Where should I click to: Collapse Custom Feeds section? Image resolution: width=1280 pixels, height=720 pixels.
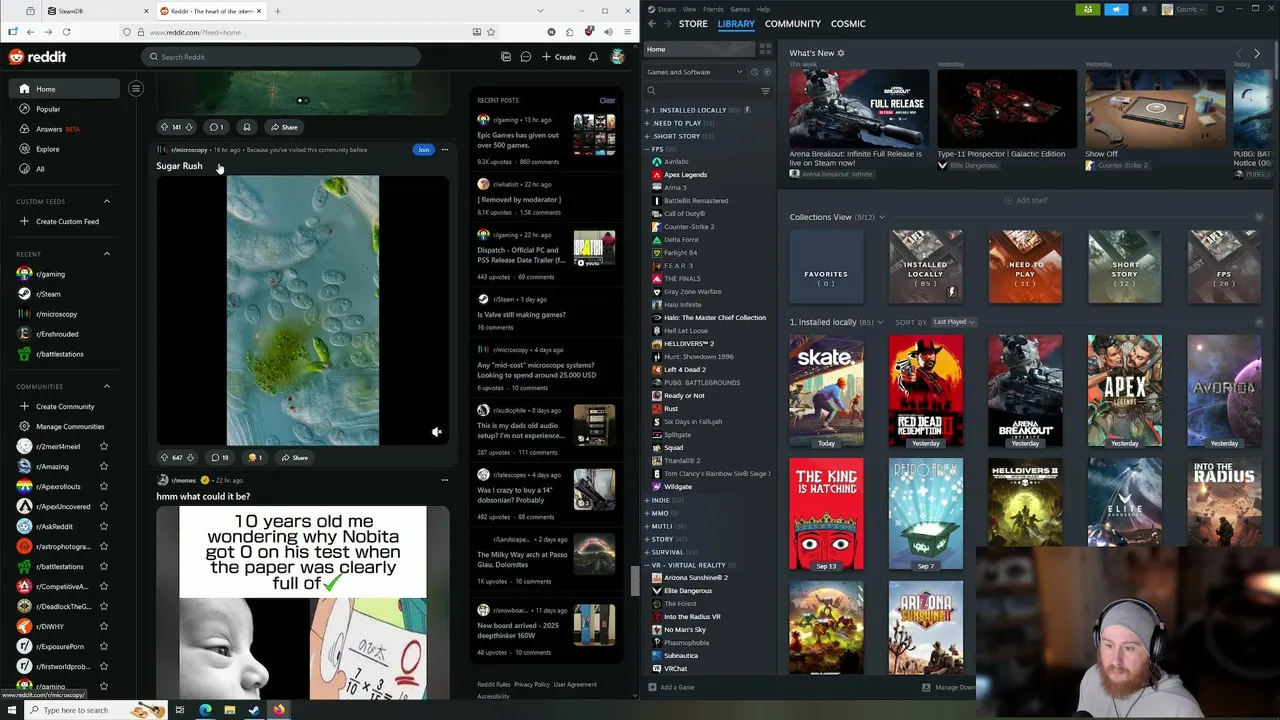click(x=107, y=201)
